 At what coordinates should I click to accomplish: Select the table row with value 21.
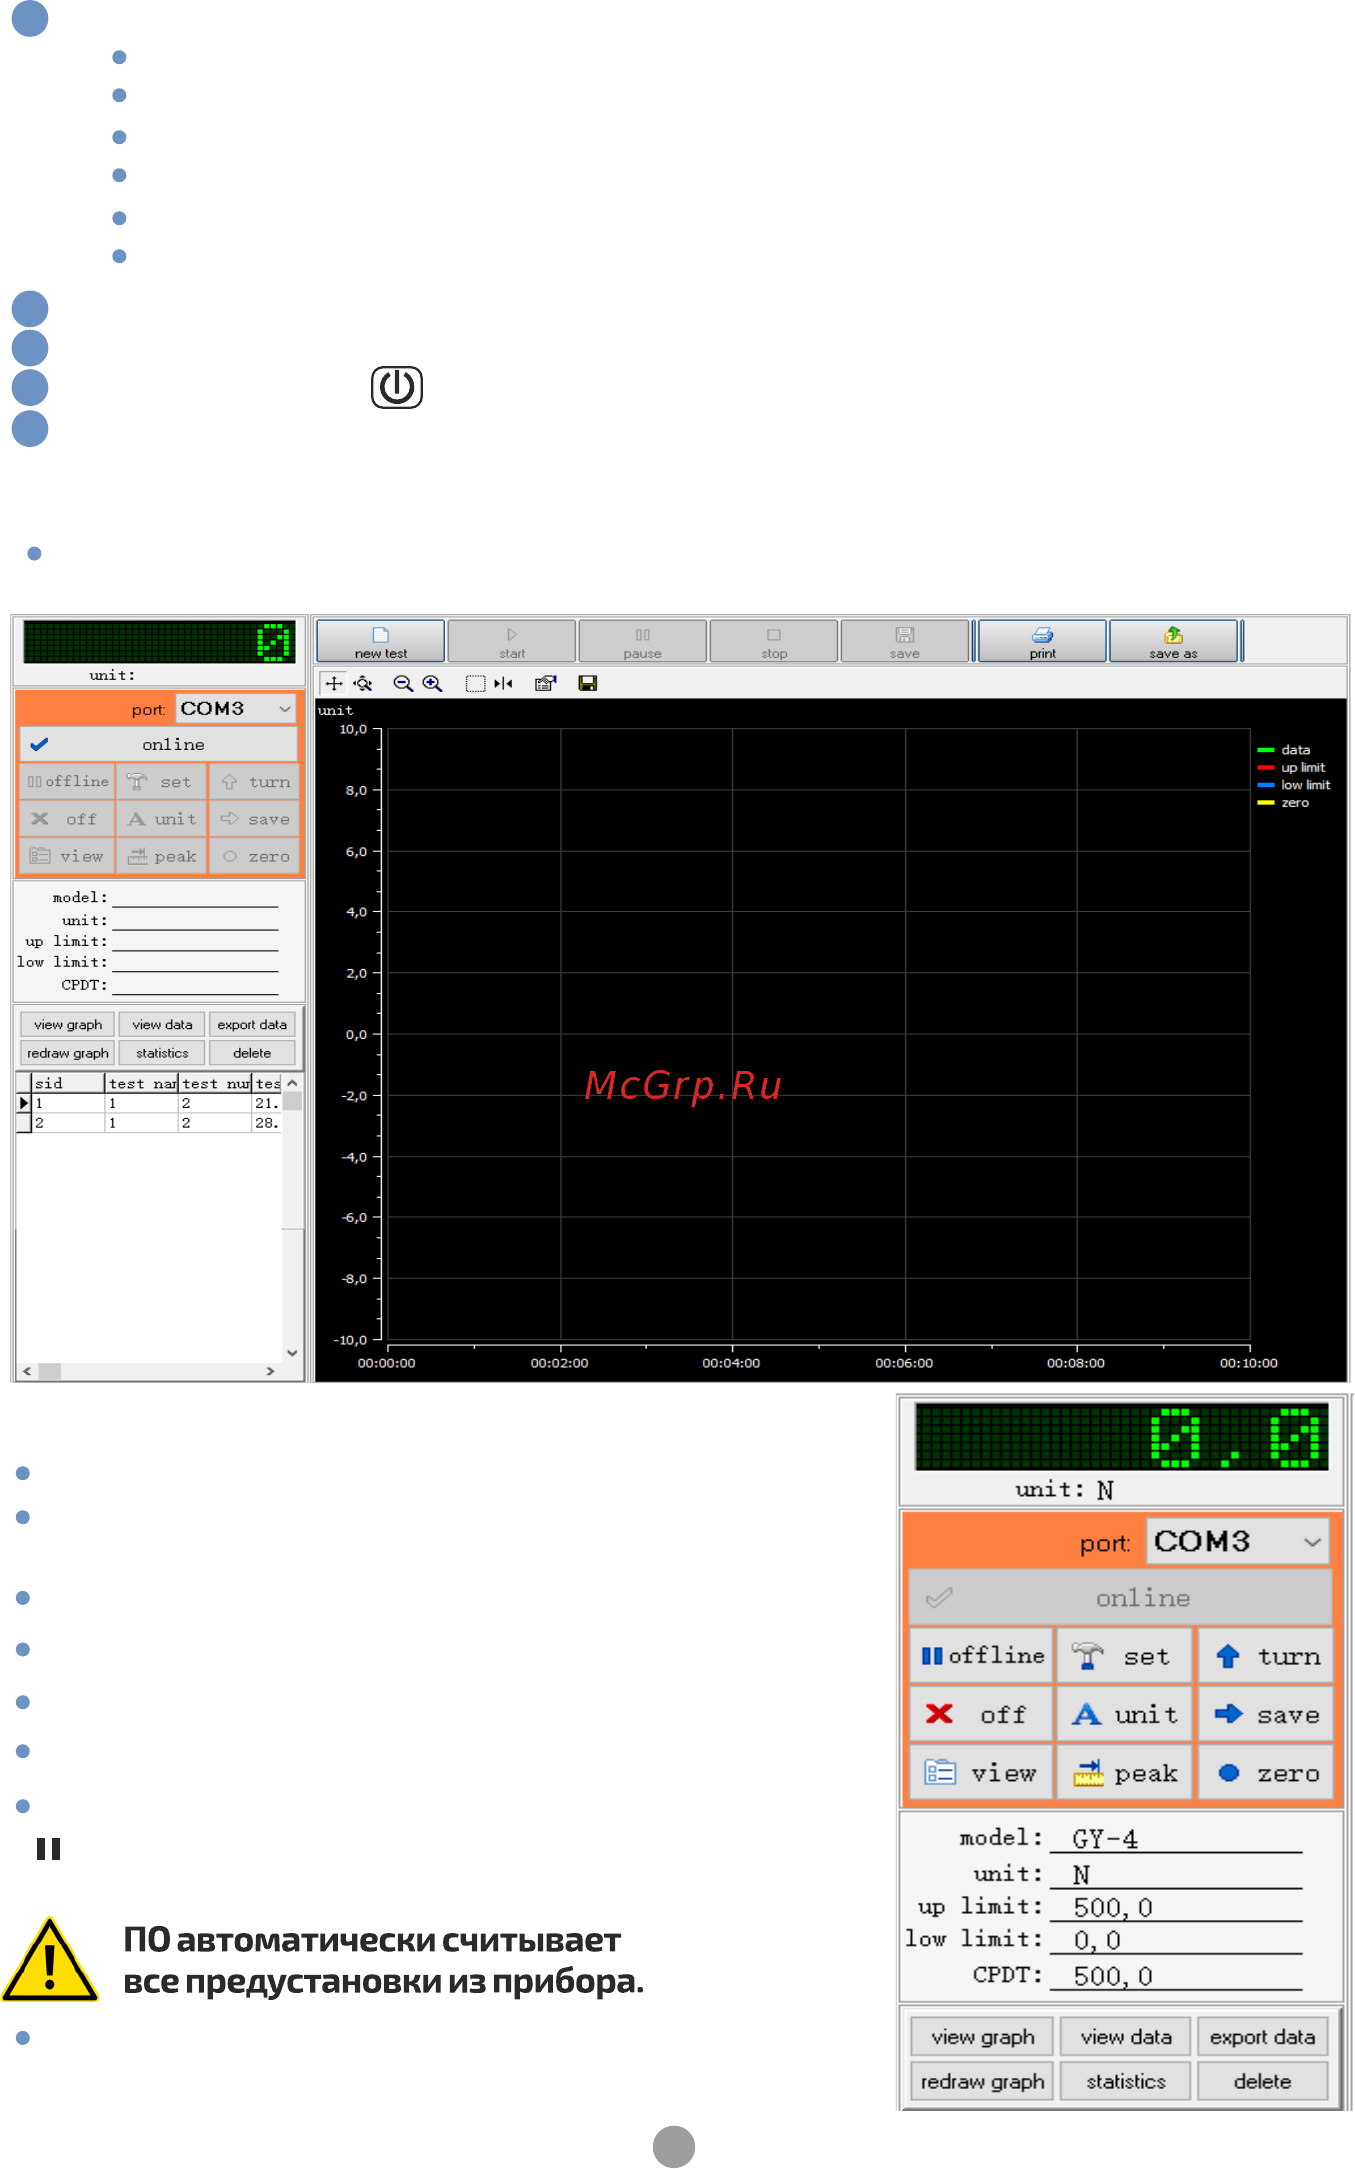(x=150, y=1103)
